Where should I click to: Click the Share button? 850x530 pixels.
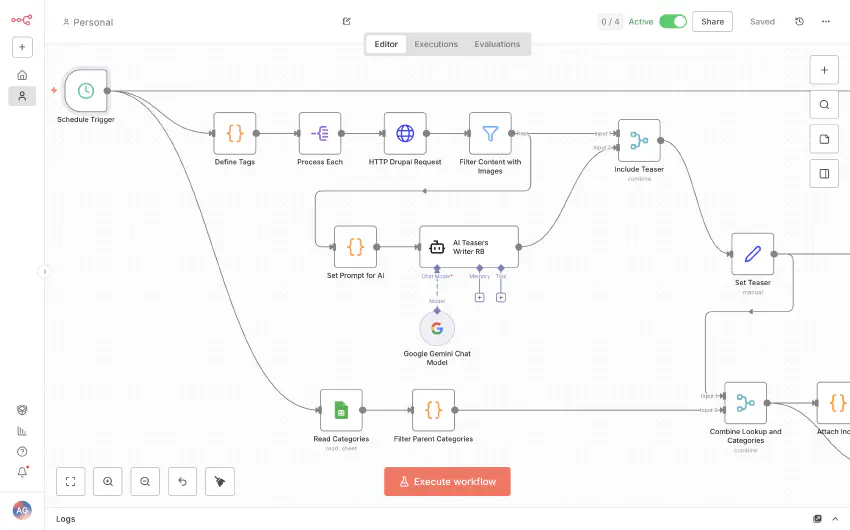click(712, 21)
